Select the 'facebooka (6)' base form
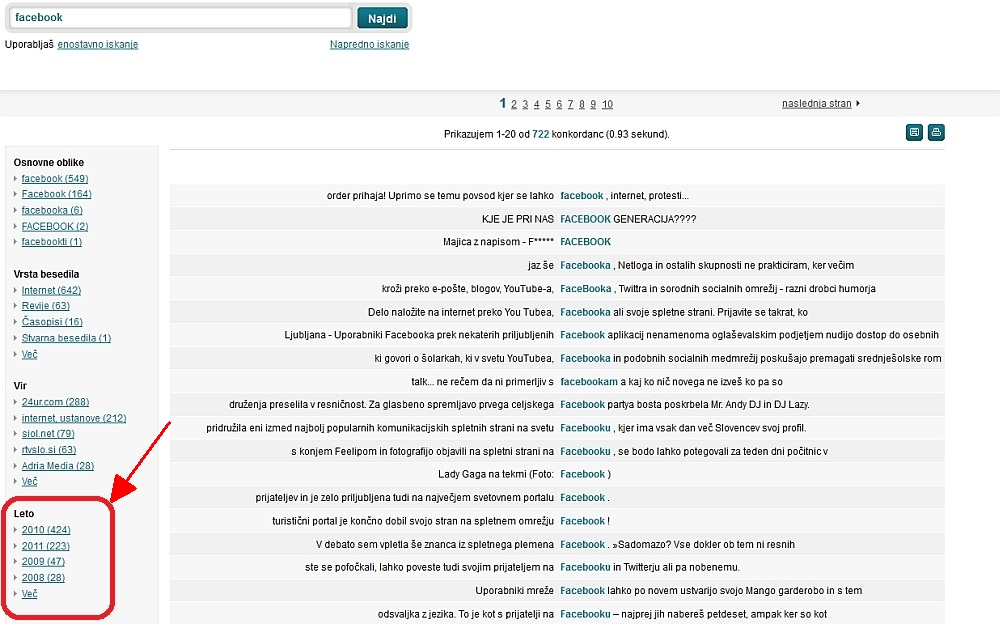The image size is (1000, 624). 52,210
